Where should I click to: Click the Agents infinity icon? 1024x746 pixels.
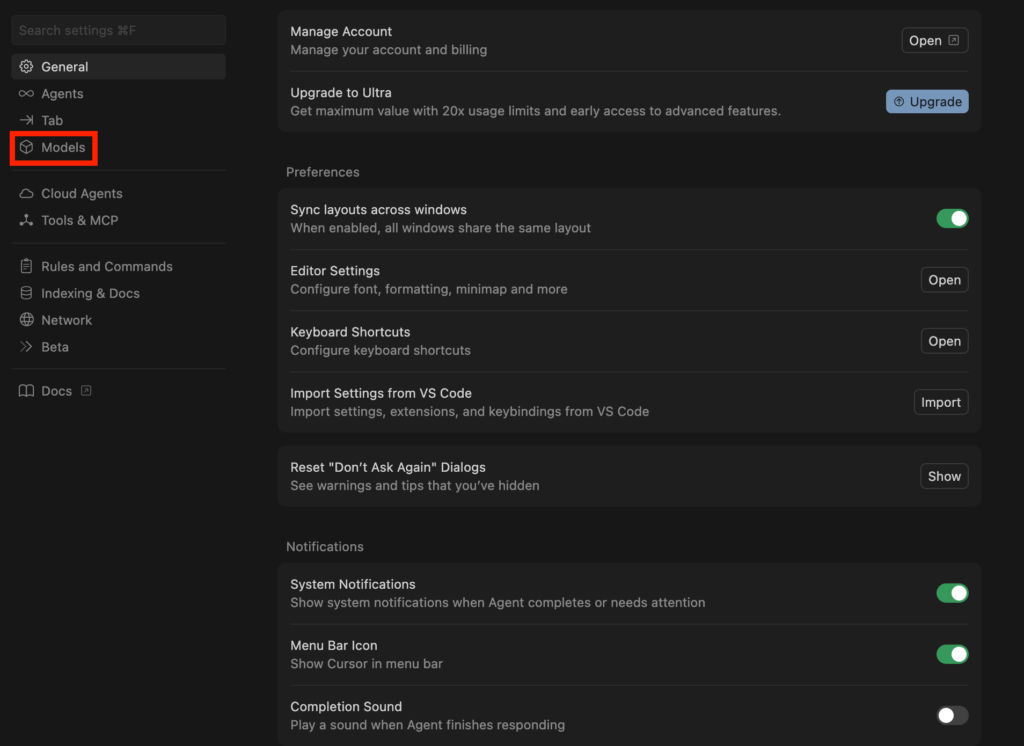tap(27, 94)
